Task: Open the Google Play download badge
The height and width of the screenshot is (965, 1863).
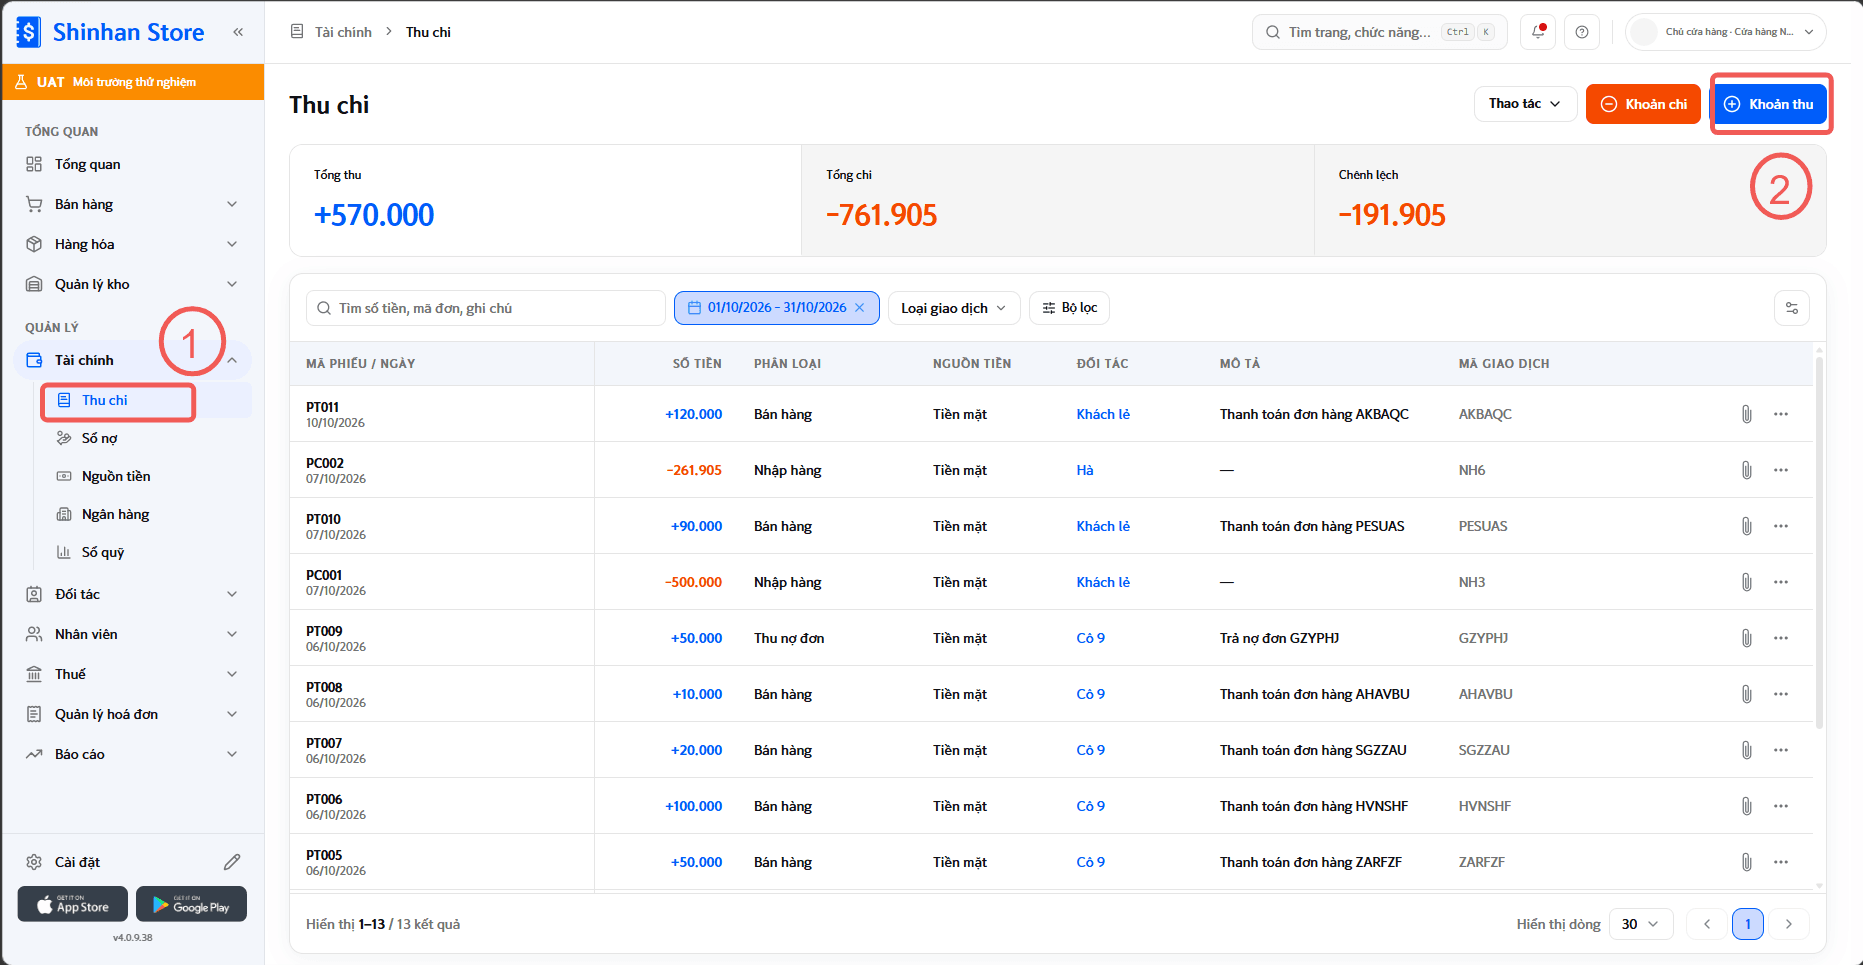Action: [x=191, y=904]
